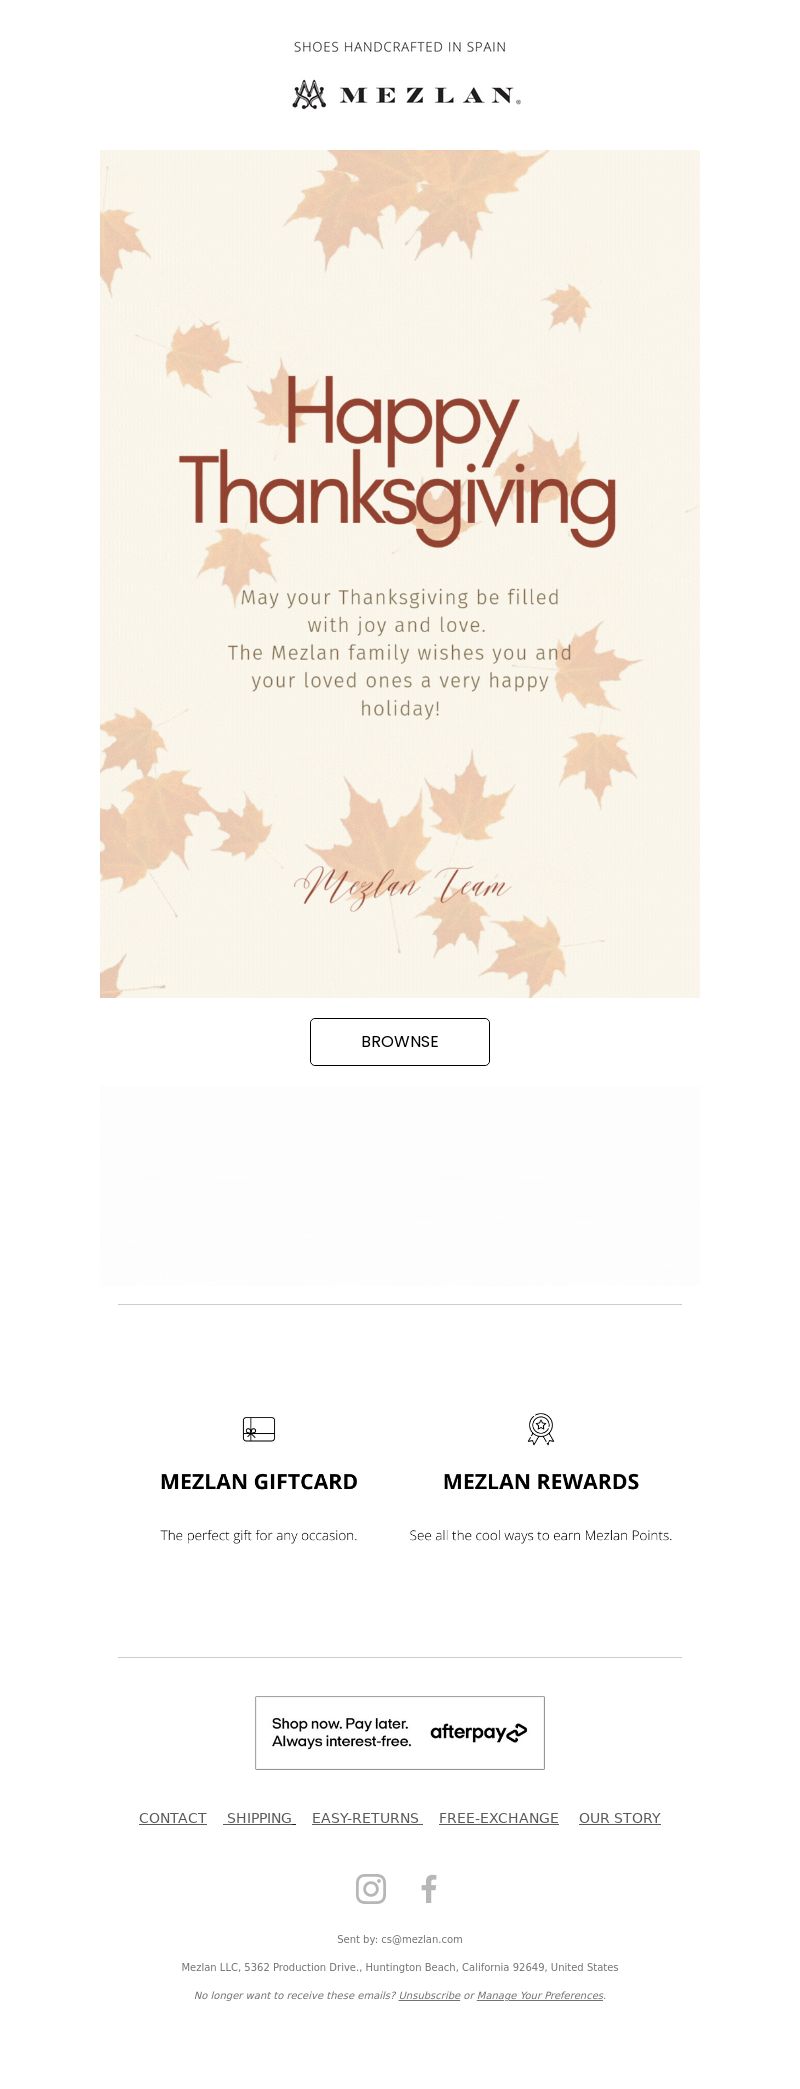Click the Mezlan logo at top

click(406, 95)
